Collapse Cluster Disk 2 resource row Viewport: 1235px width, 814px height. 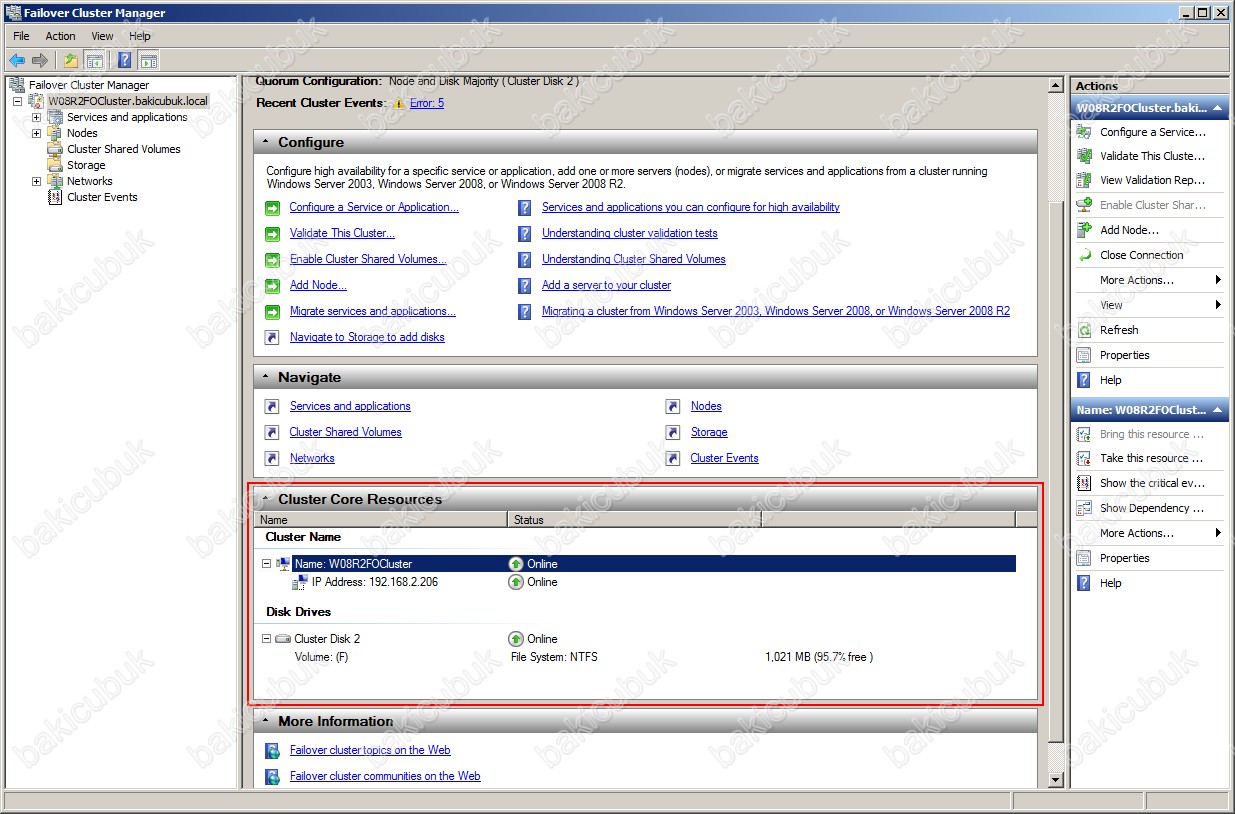tap(266, 639)
